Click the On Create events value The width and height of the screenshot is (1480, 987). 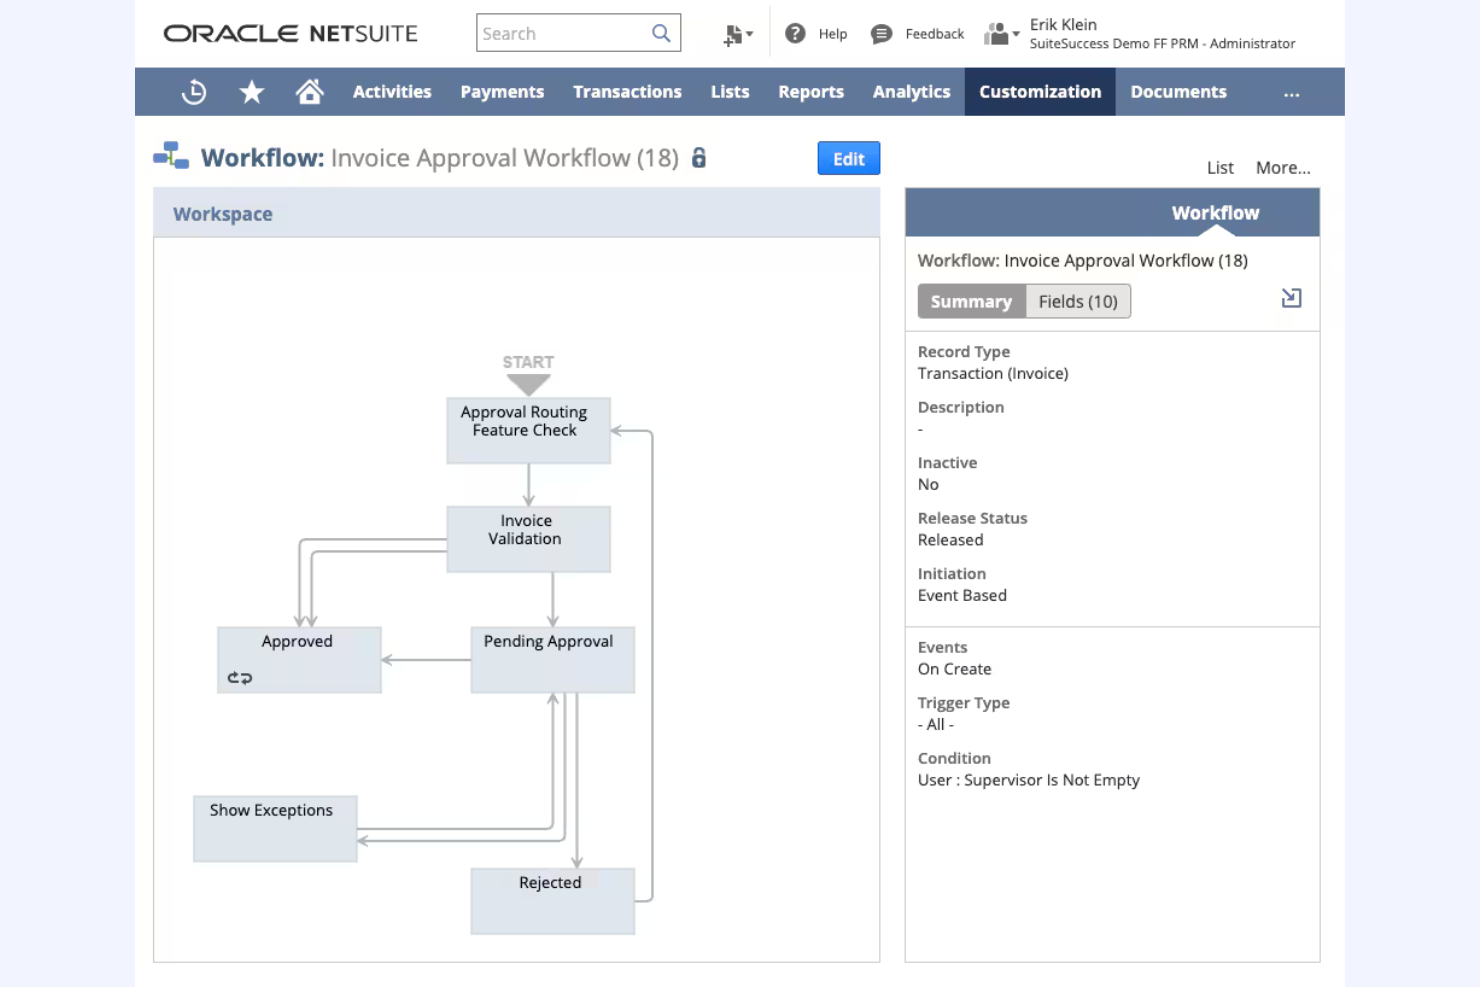tap(955, 669)
